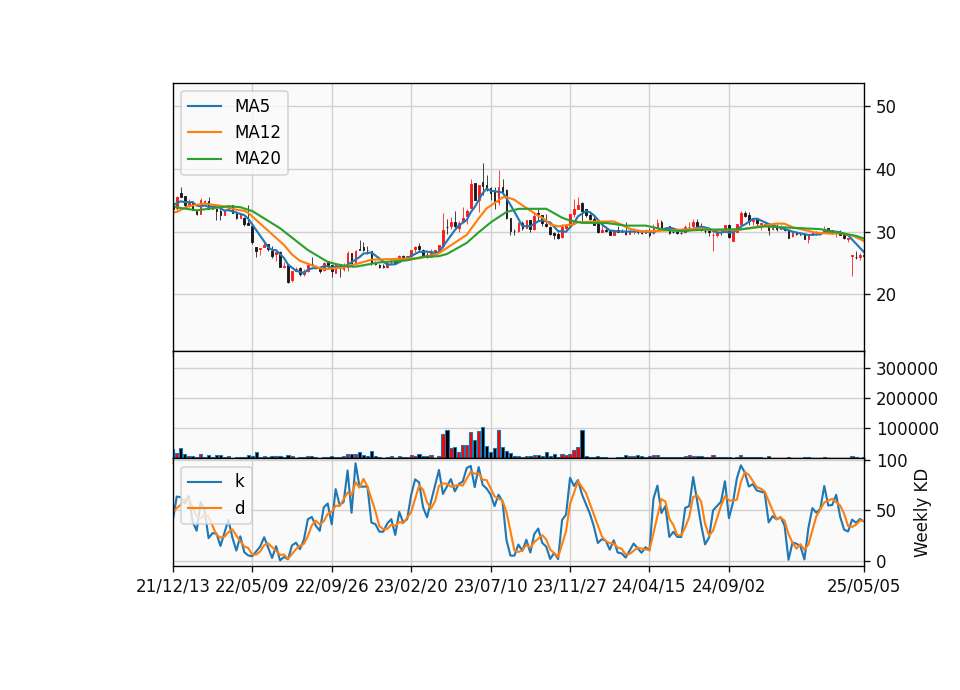Click the orange MA12 line sample in legend
Viewport: 960px width, 690px height.
204,132
